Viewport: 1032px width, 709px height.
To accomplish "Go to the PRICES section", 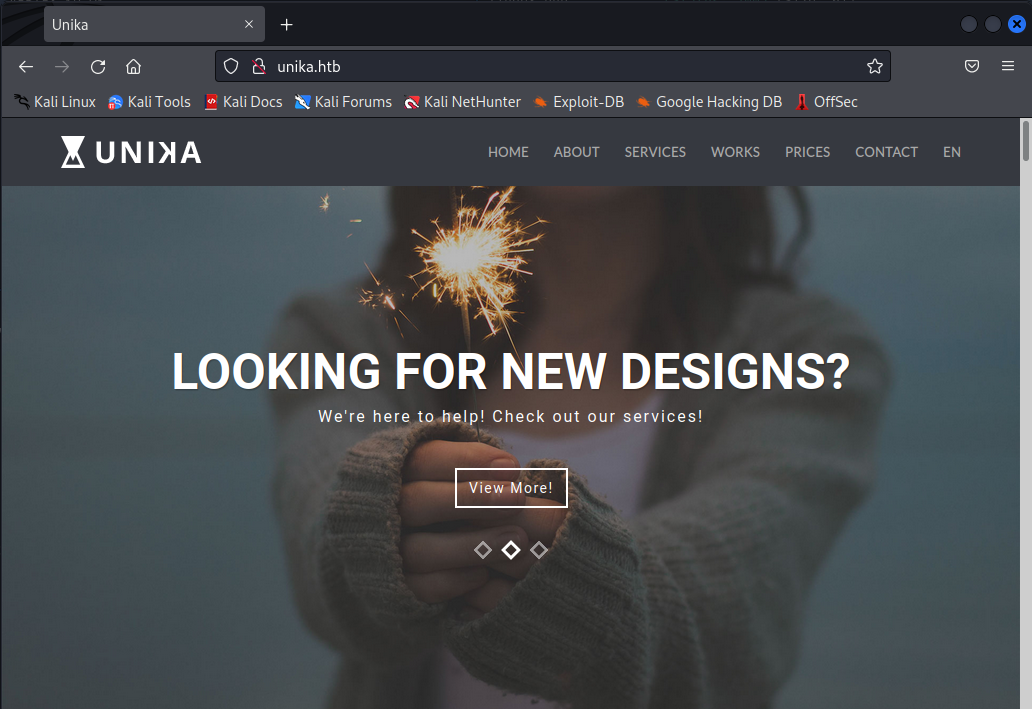I will coord(808,152).
